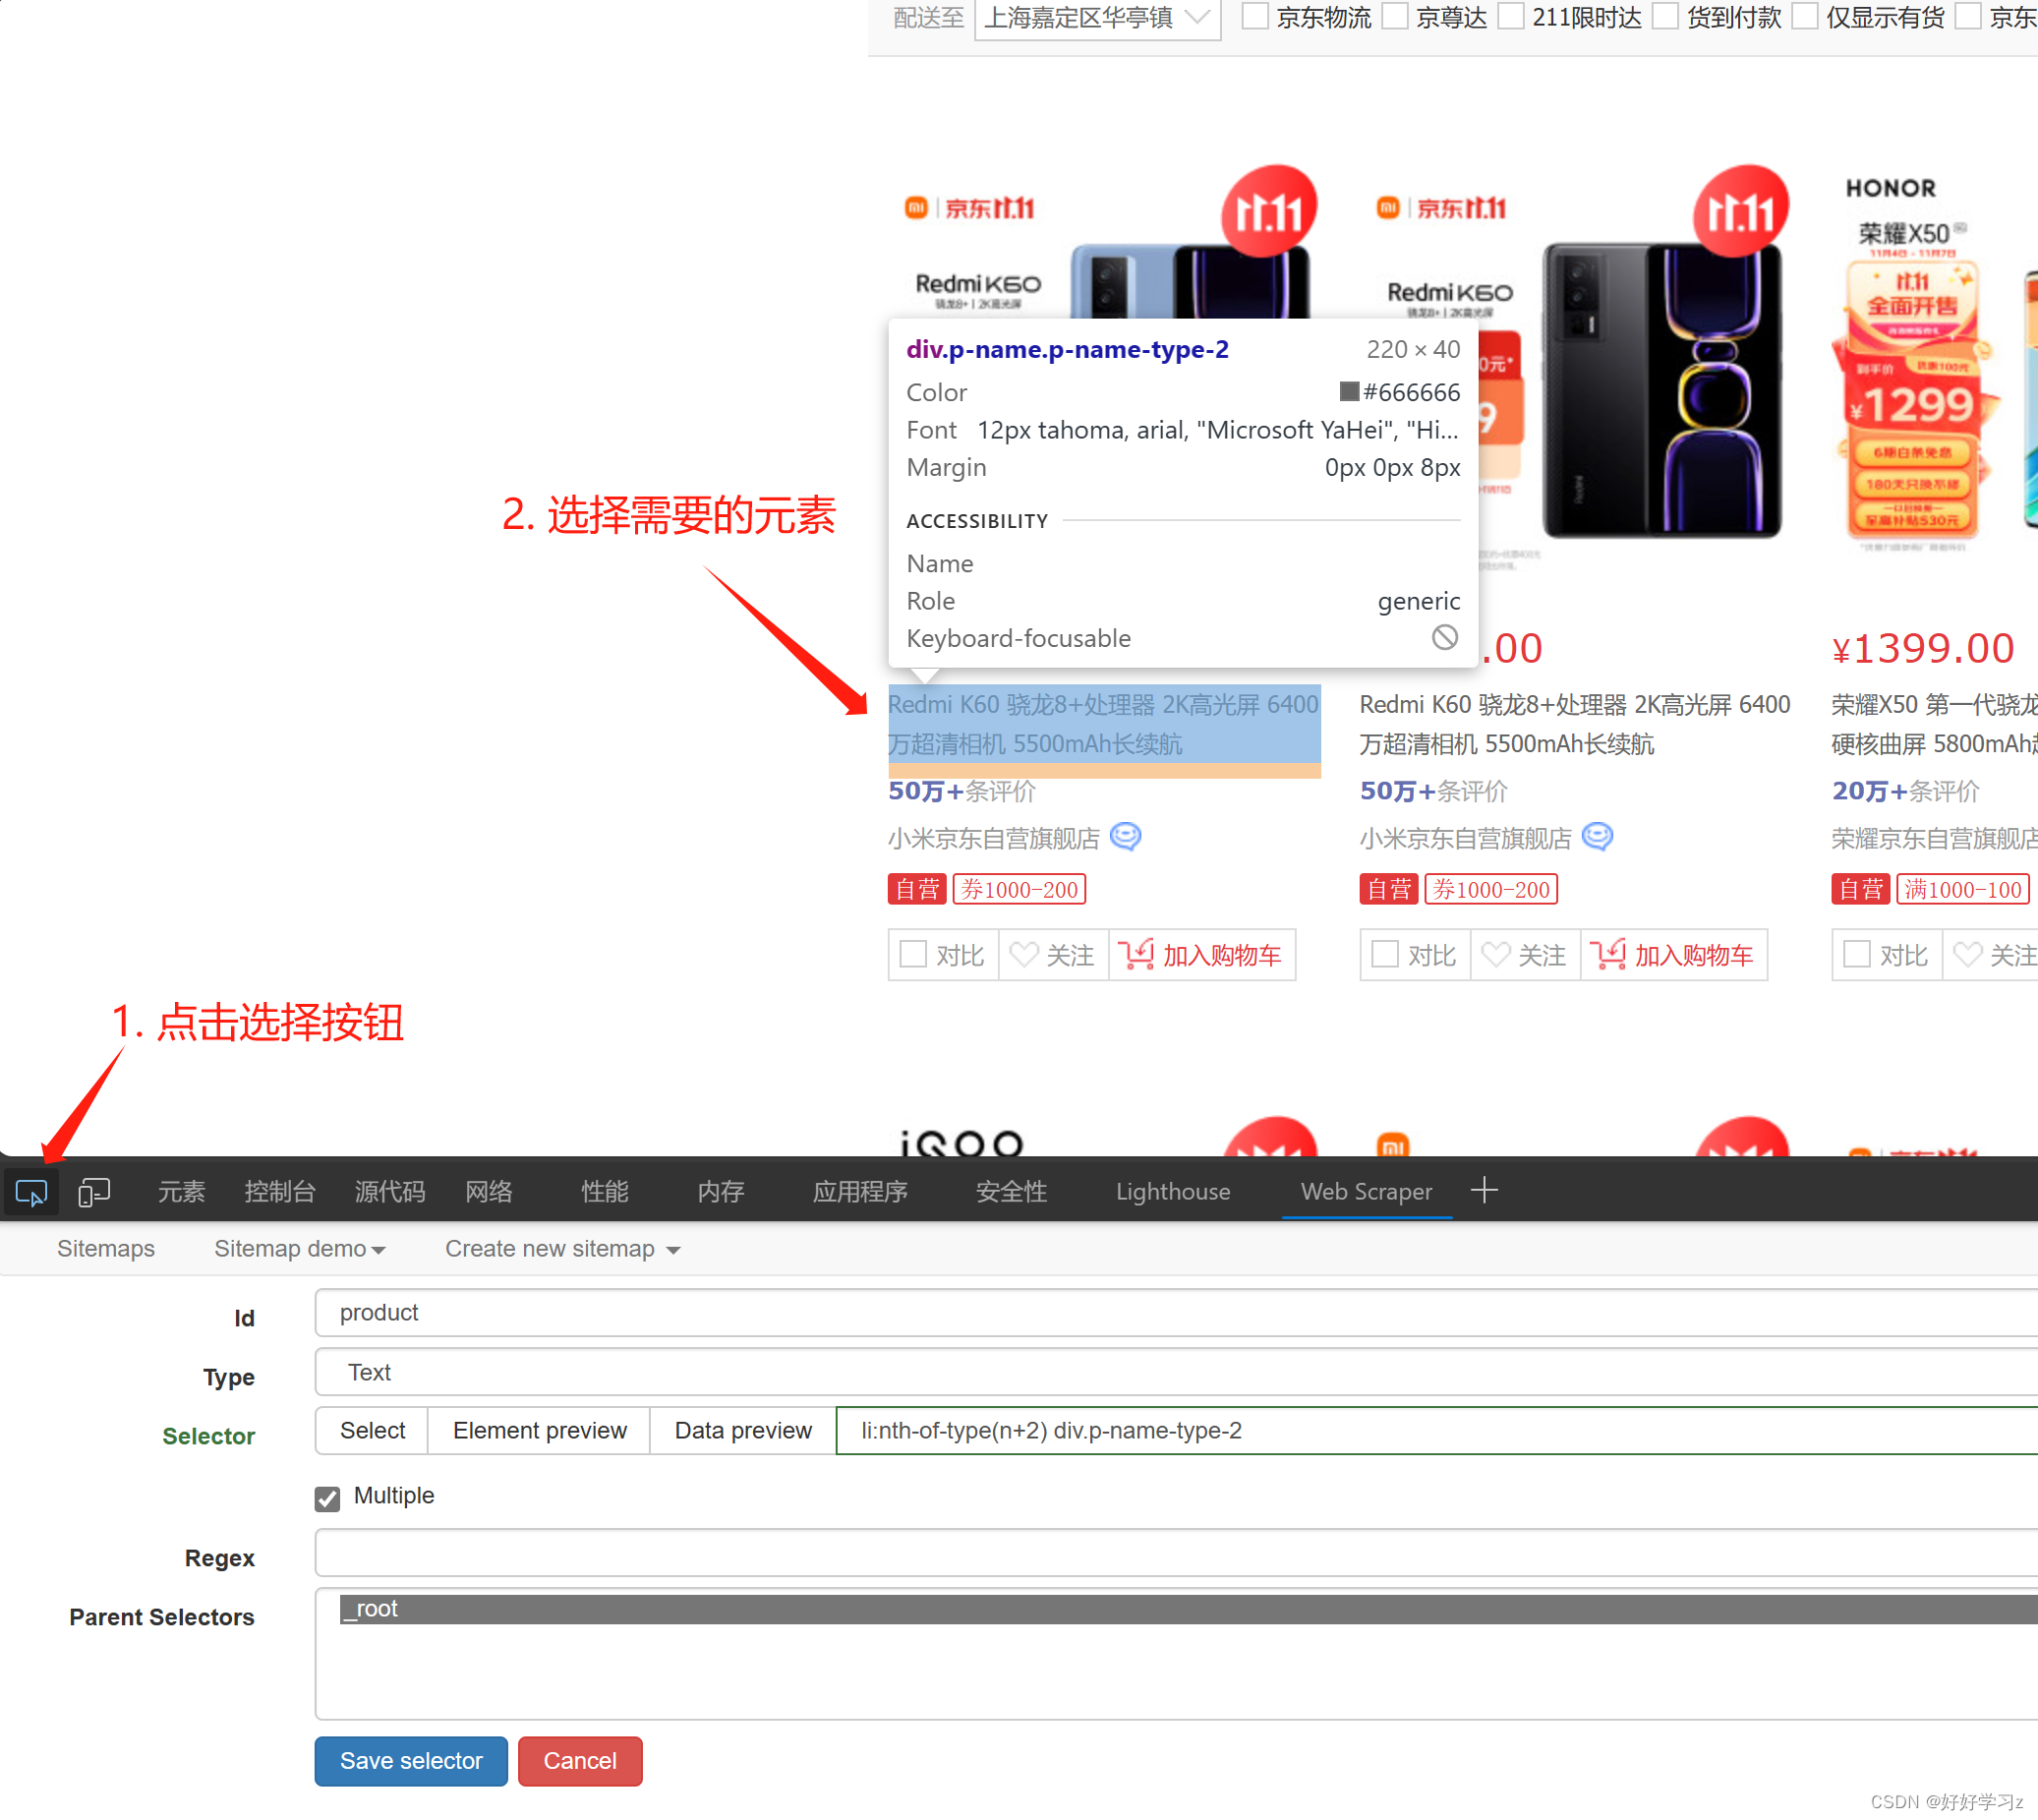Switch to the 应用程序 tab
This screenshot has width=2038, height=1820.
[860, 1191]
